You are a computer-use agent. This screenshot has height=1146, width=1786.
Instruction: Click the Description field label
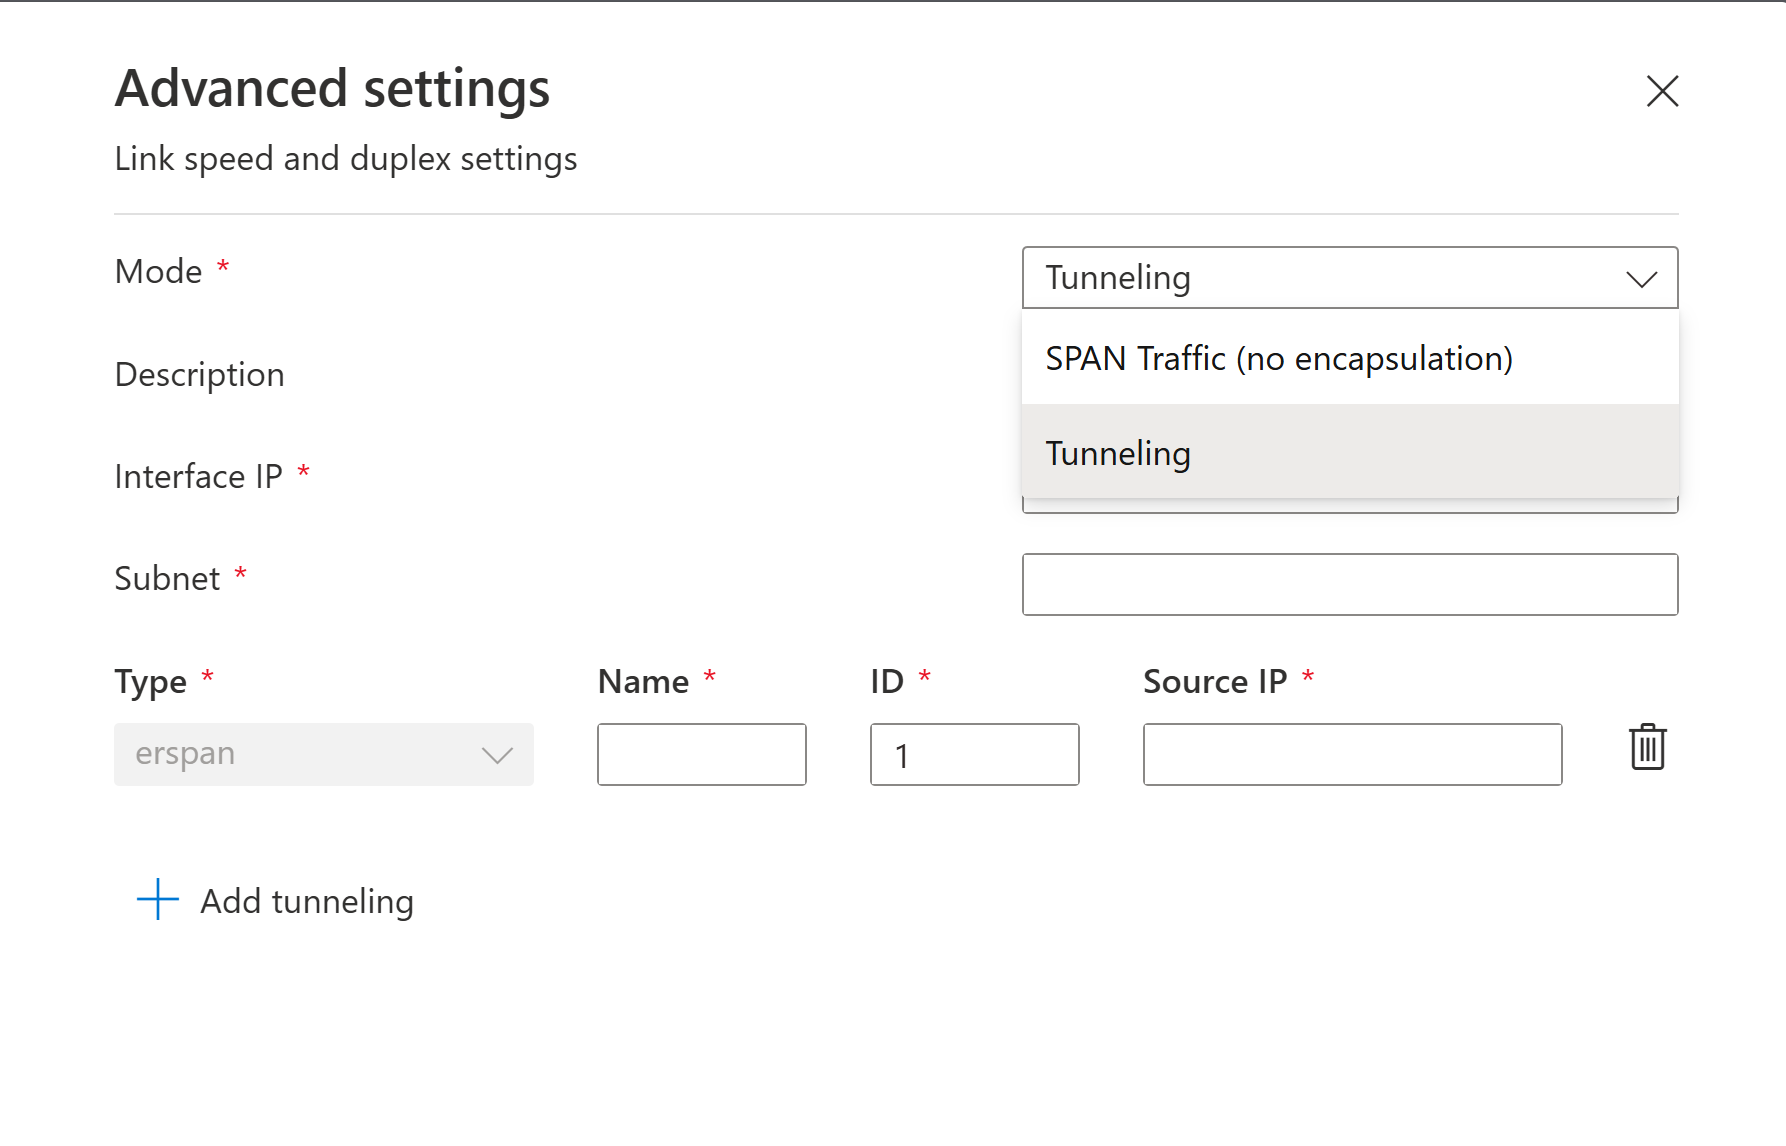(x=200, y=375)
